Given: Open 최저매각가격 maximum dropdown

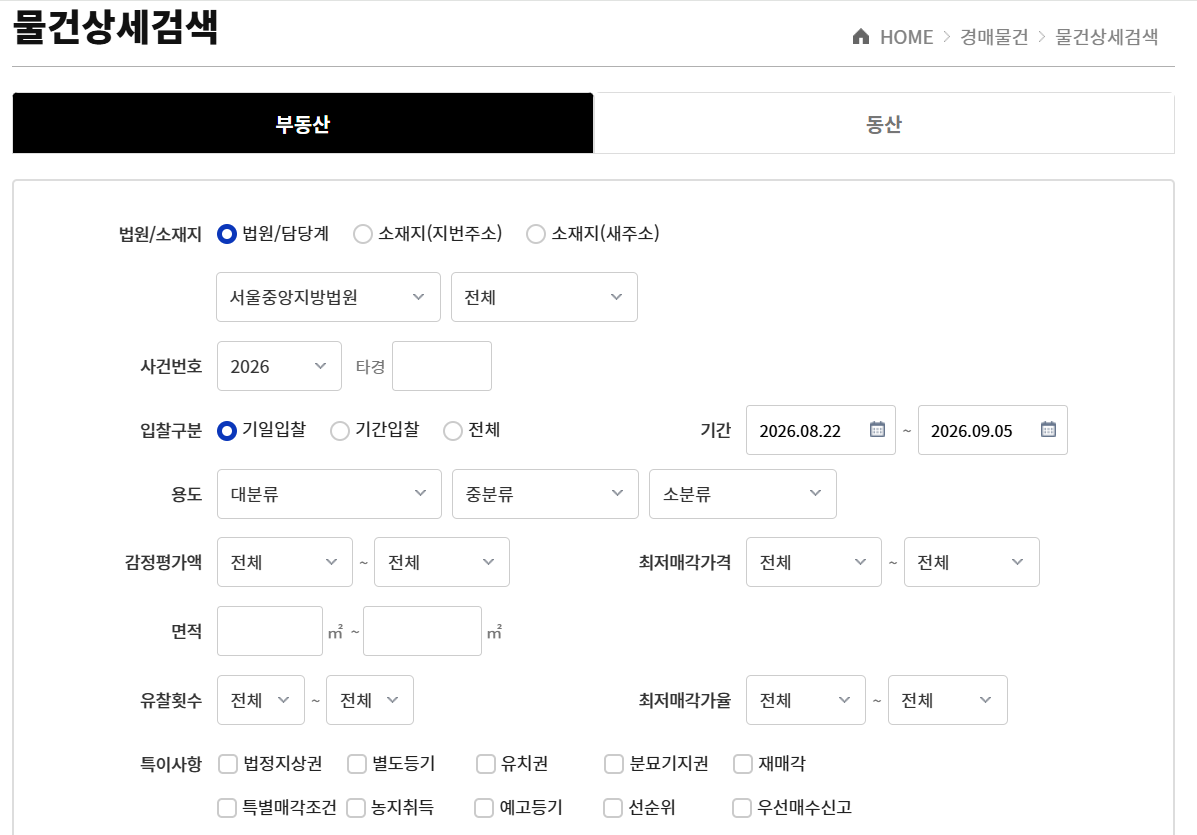Looking at the screenshot, I should click(972, 562).
